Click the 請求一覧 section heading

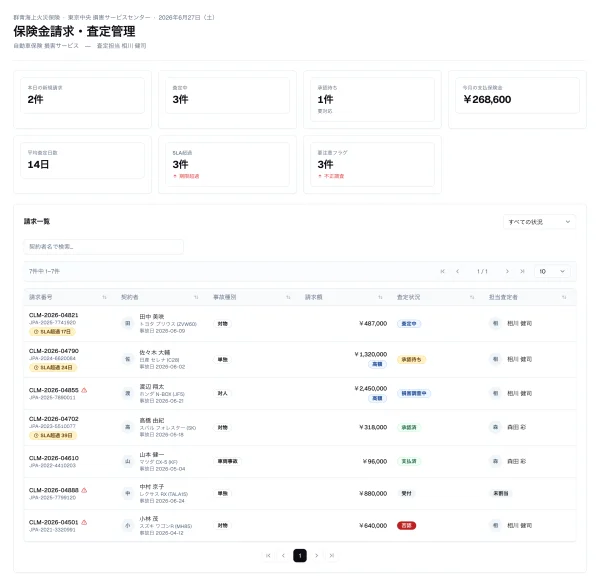(x=37, y=221)
